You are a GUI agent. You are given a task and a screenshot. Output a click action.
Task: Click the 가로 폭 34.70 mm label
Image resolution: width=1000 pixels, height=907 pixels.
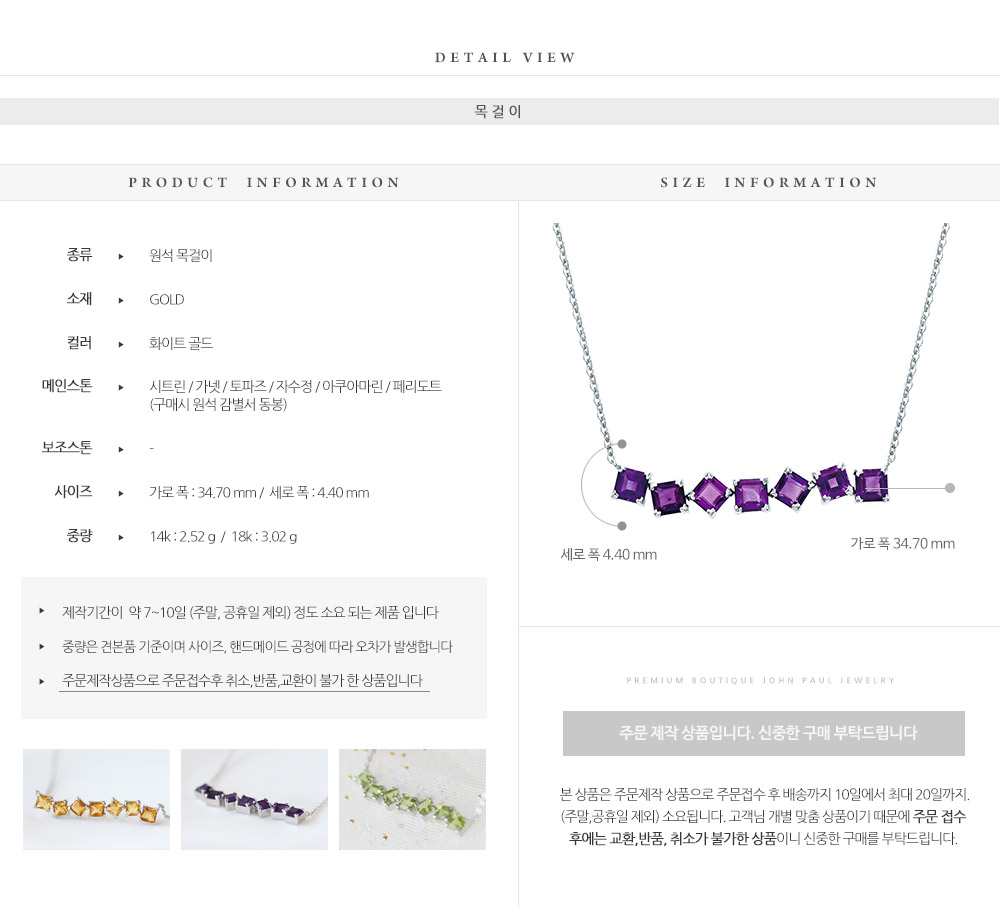(x=902, y=543)
